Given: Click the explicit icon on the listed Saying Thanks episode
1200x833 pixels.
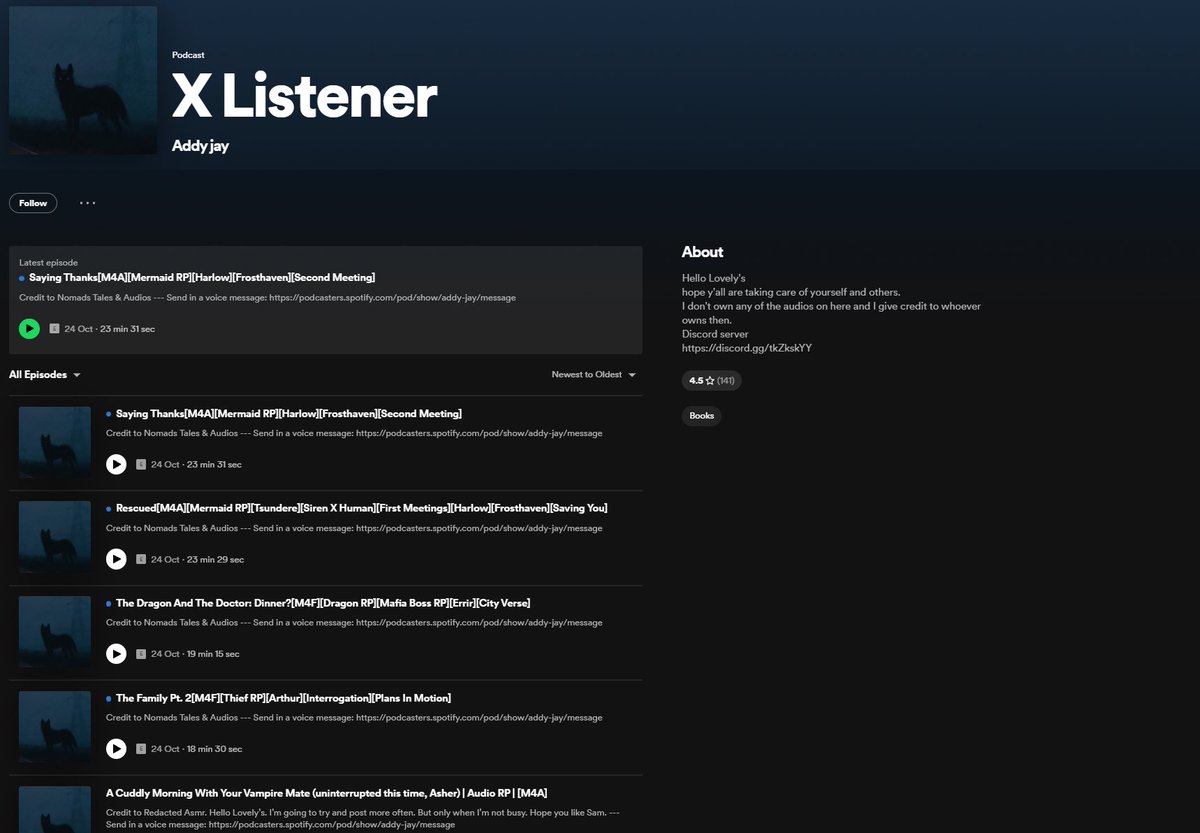Looking at the screenshot, I should click(141, 465).
